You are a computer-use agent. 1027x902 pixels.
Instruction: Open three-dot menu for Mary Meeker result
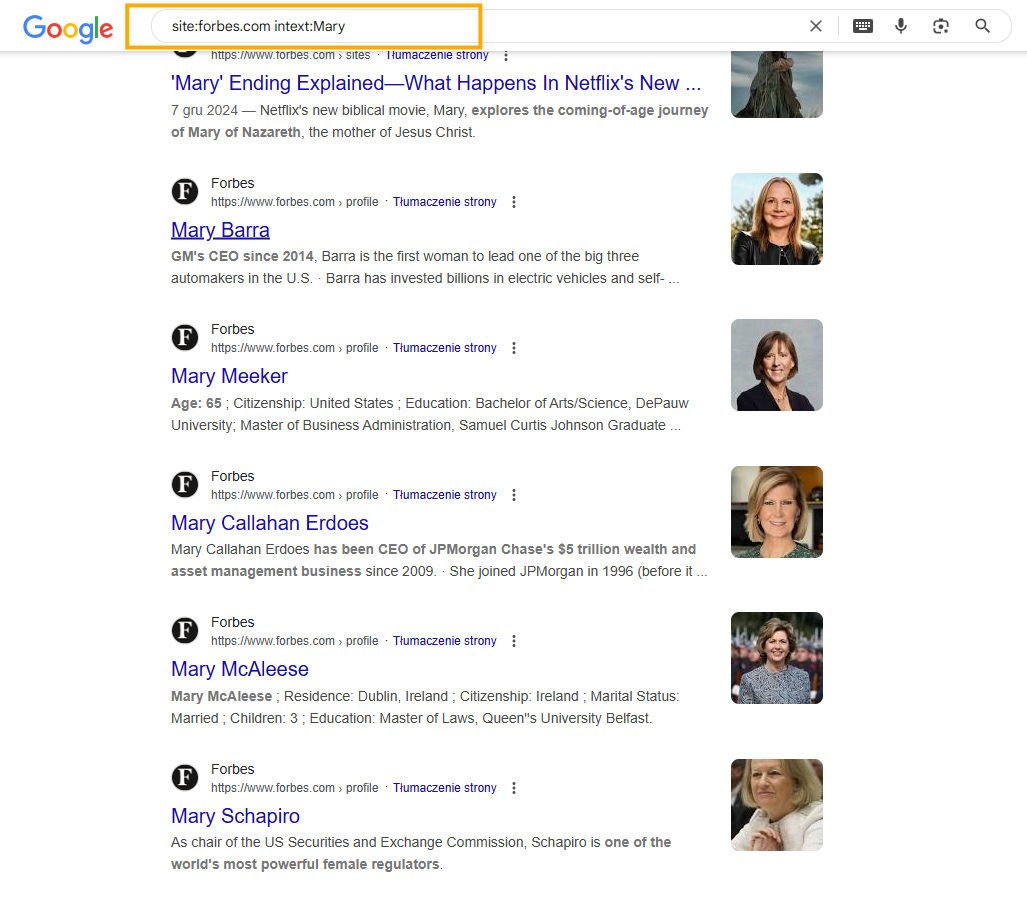pyautogui.click(x=514, y=348)
